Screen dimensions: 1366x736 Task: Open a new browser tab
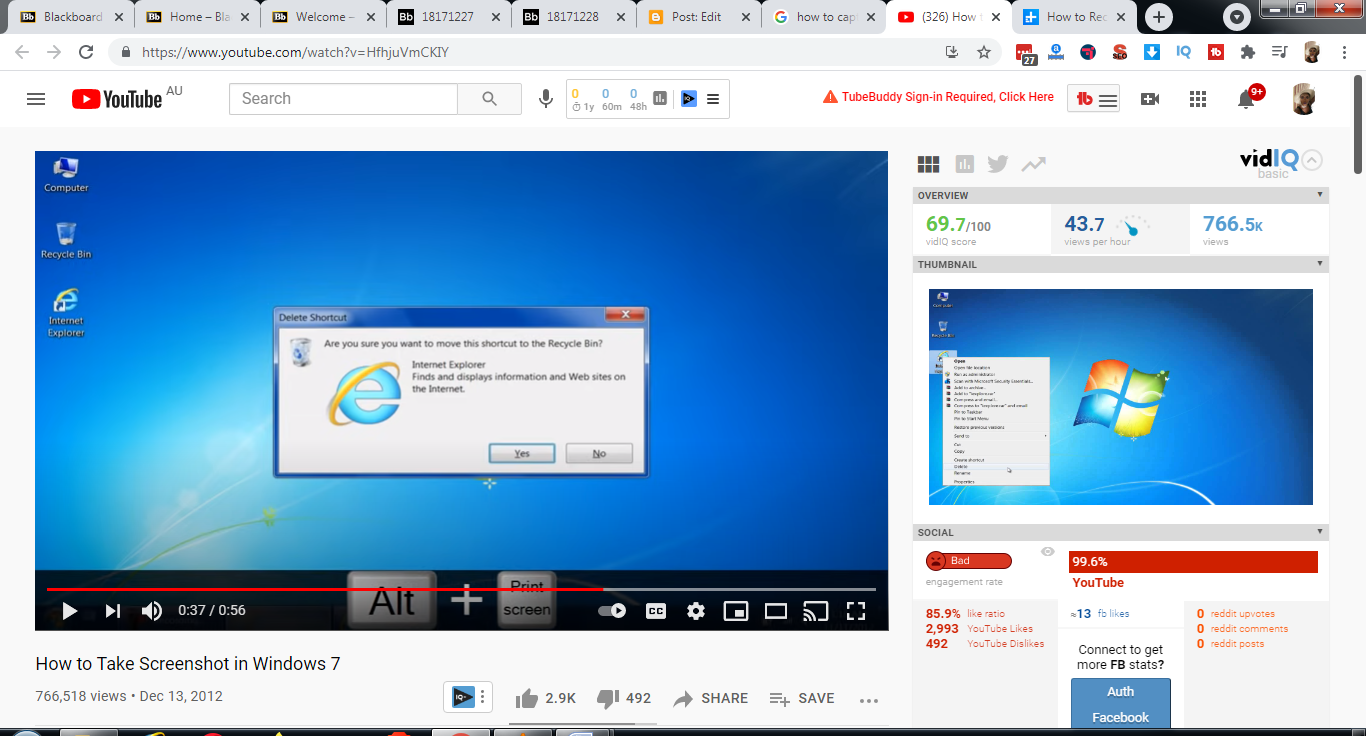point(1159,17)
